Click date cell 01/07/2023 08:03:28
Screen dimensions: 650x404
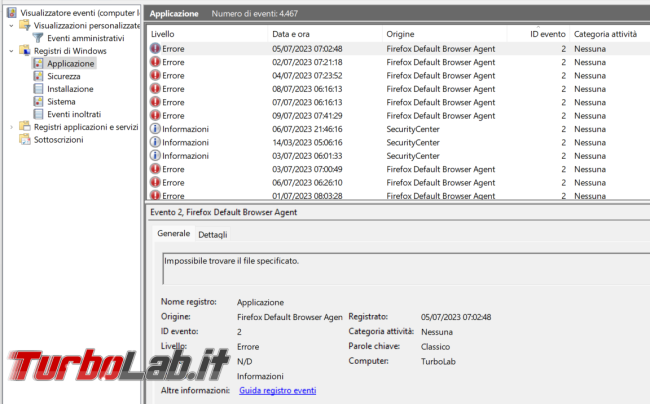coord(307,196)
